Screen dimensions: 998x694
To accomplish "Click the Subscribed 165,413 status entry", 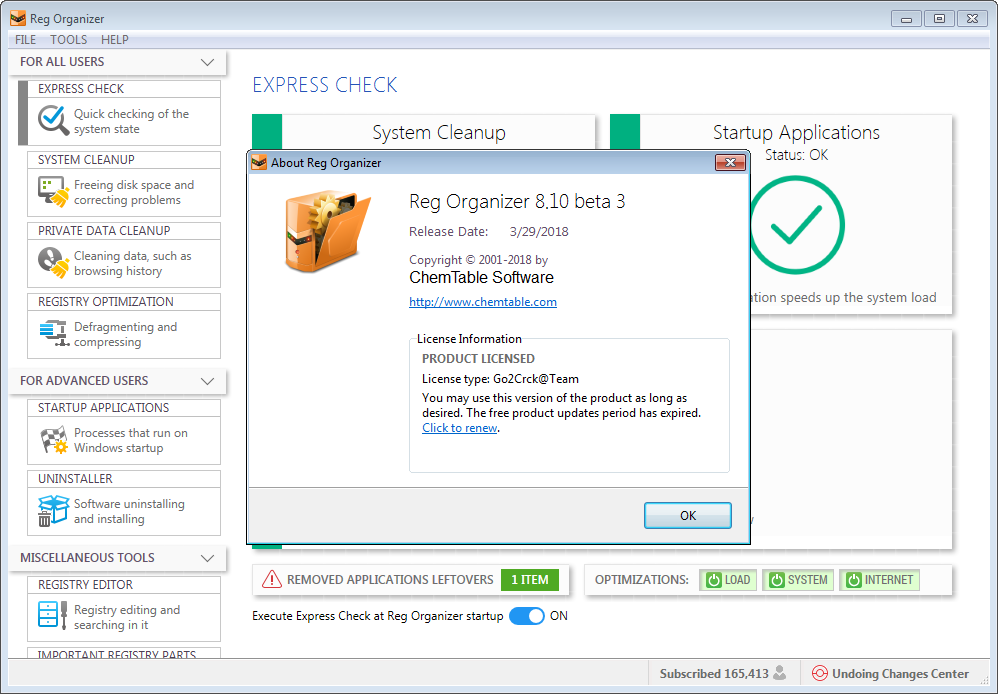I will point(723,674).
